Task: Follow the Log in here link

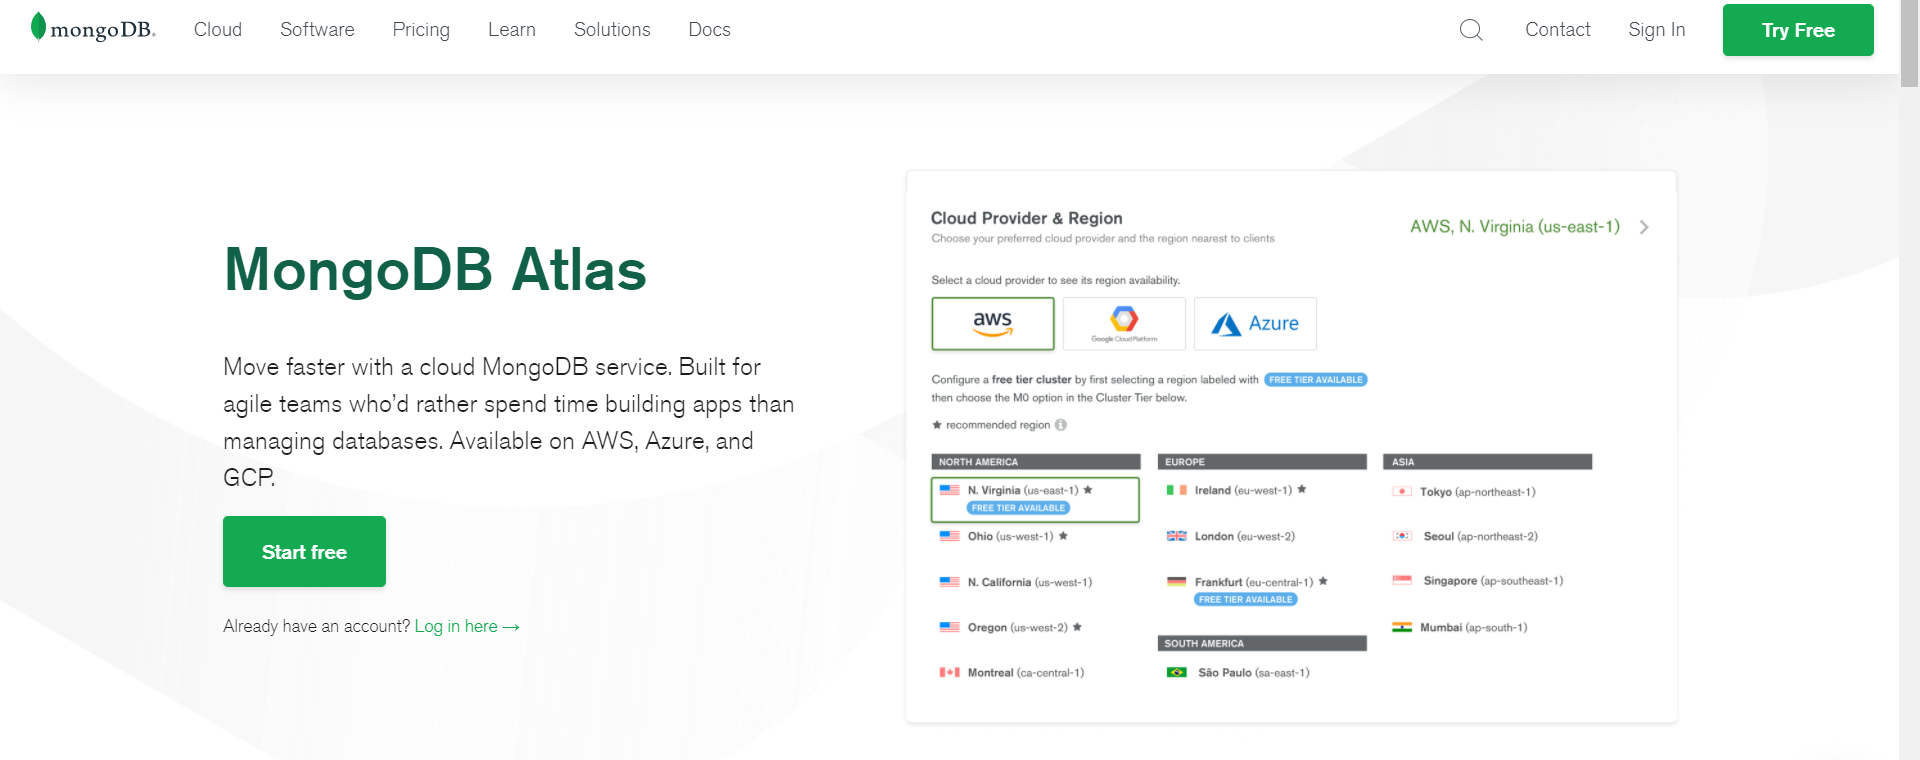Action: coord(467,626)
